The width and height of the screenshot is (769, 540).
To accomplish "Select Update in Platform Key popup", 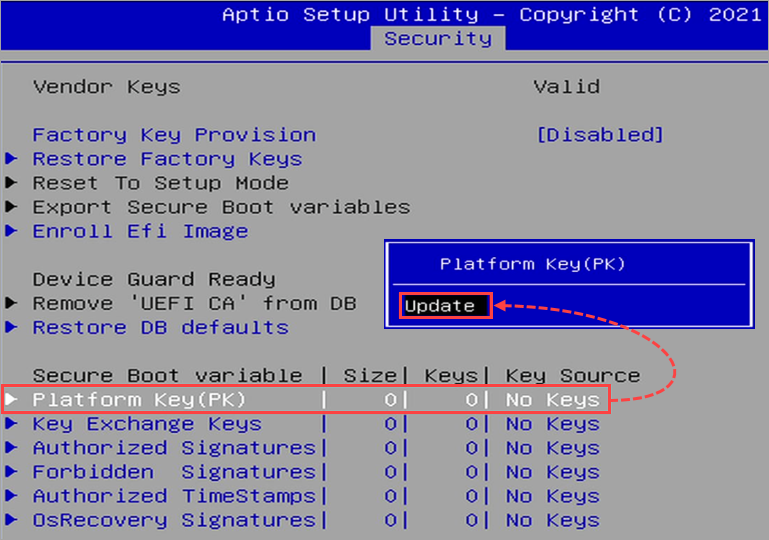I will click(x=440, y=306).
